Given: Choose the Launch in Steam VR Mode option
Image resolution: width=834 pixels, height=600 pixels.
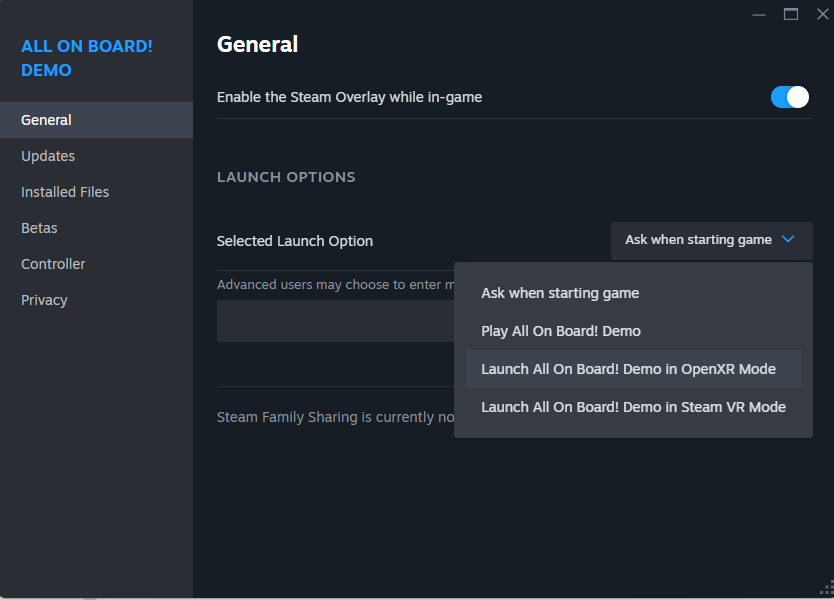Looking at the screenshot, I should pyautogui.click(x=633, y=407).
